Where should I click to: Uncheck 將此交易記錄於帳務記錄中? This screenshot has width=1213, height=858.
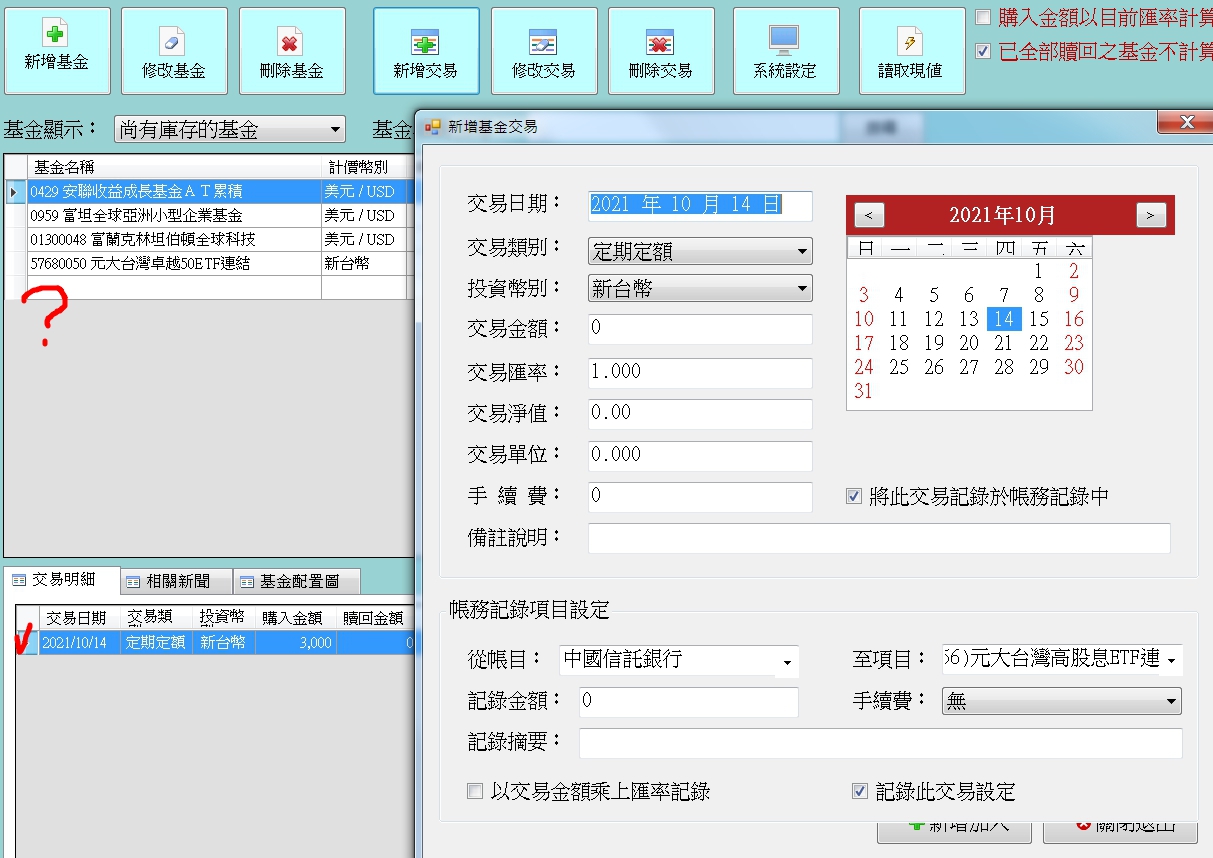point(854,496)
